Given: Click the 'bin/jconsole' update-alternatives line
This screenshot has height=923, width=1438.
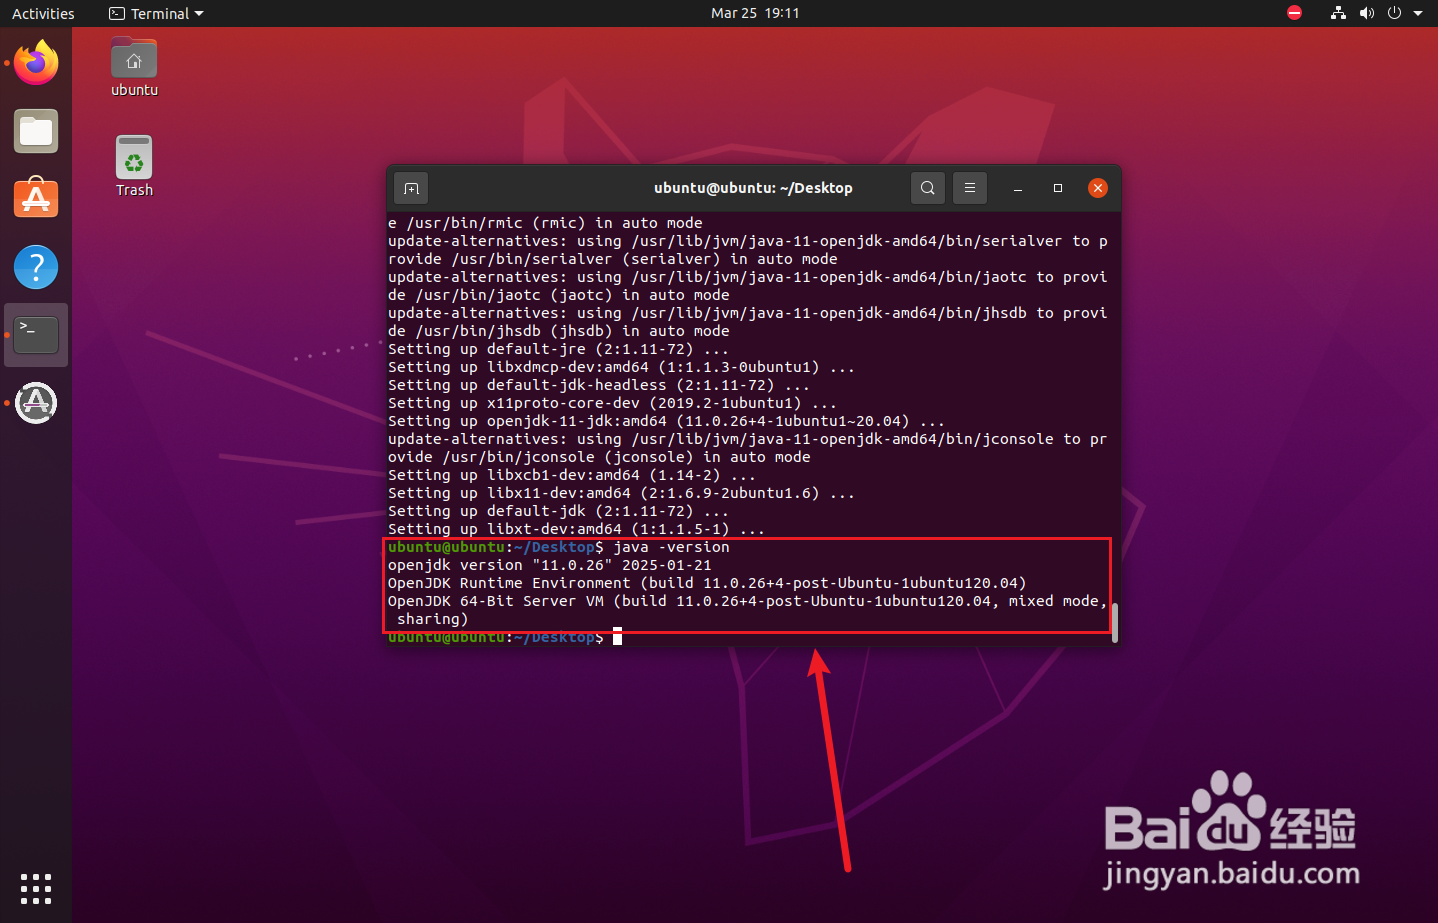Looking at the screenshot, I should pyautogui.click(x=748, y=439).
